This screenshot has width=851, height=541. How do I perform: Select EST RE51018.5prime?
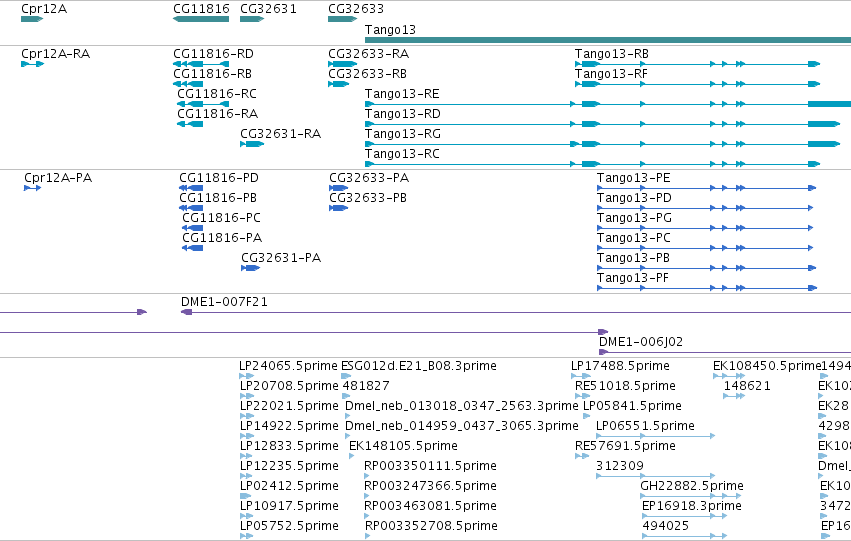625,386
